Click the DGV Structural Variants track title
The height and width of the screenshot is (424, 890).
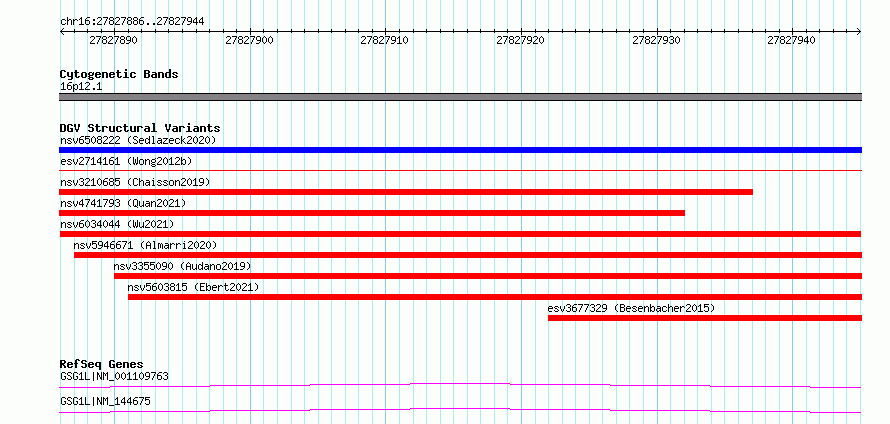pos(140,128)
